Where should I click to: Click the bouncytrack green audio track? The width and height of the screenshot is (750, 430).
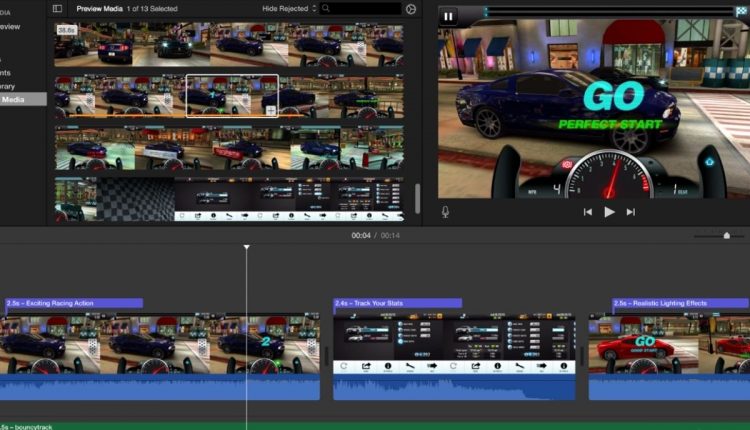click(x=375, y=426)
